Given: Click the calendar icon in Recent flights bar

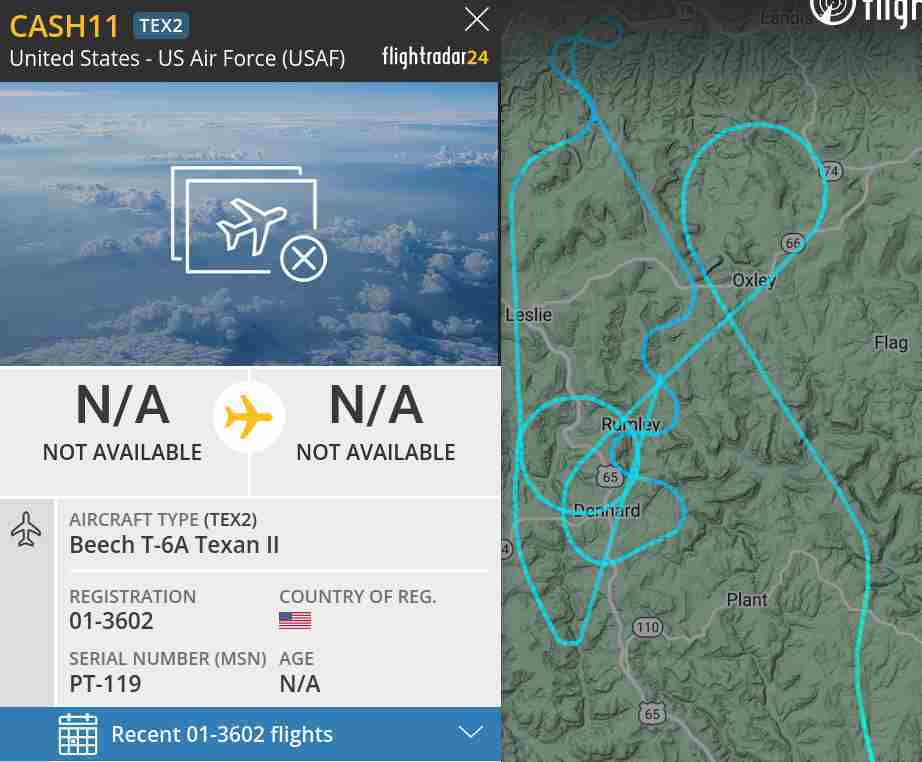Looking at the screenshot, I should pyautogui.click(x=78, y=734).
